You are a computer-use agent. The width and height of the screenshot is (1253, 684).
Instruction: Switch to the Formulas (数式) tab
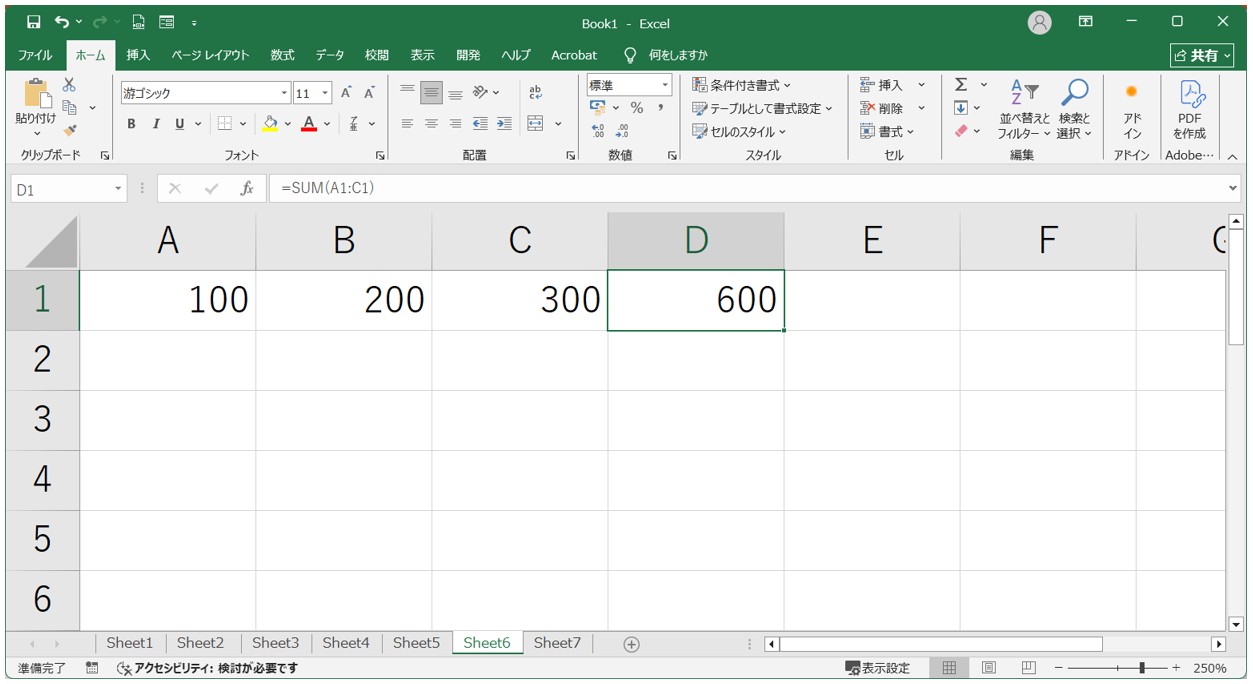[x=282, y=55]
